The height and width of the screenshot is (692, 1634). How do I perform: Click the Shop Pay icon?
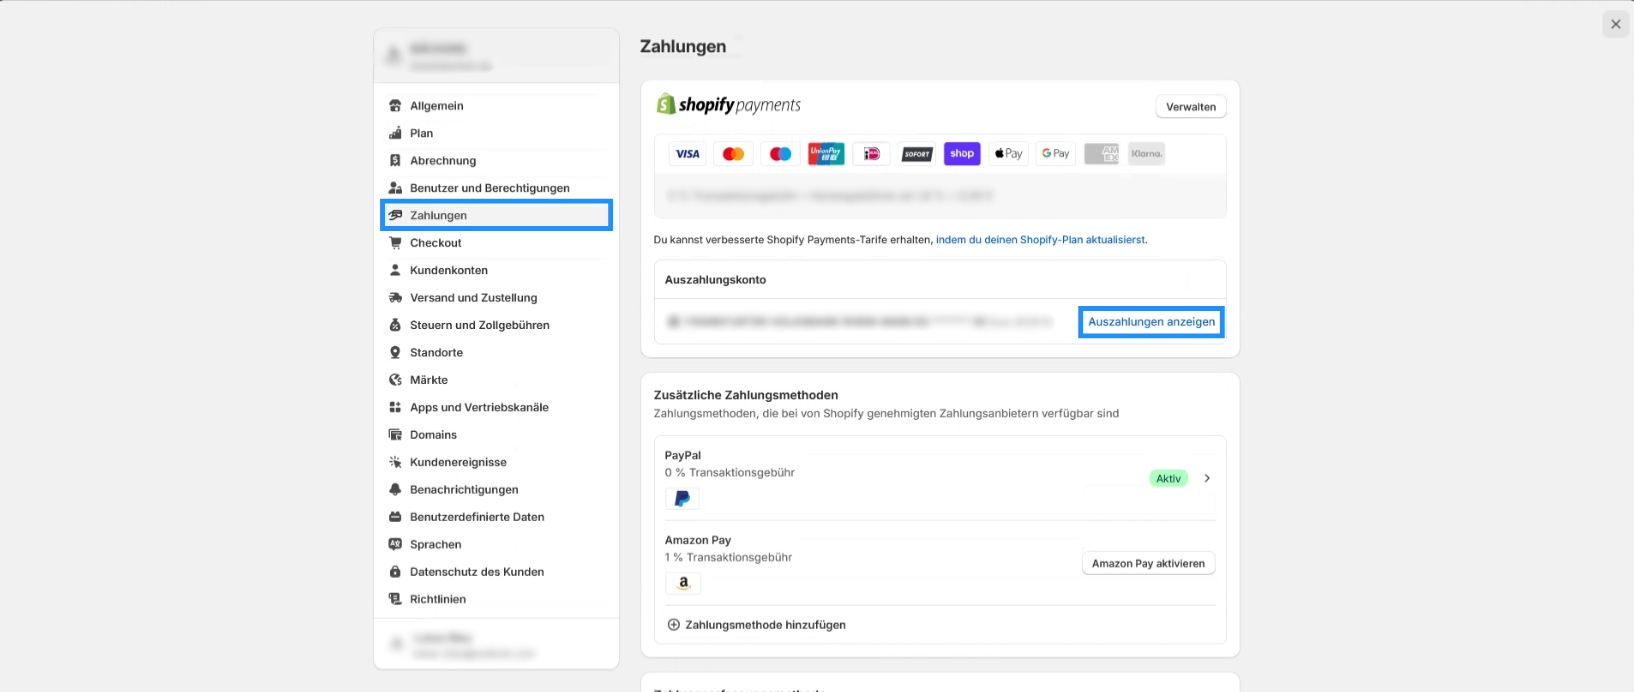(962, 154)
